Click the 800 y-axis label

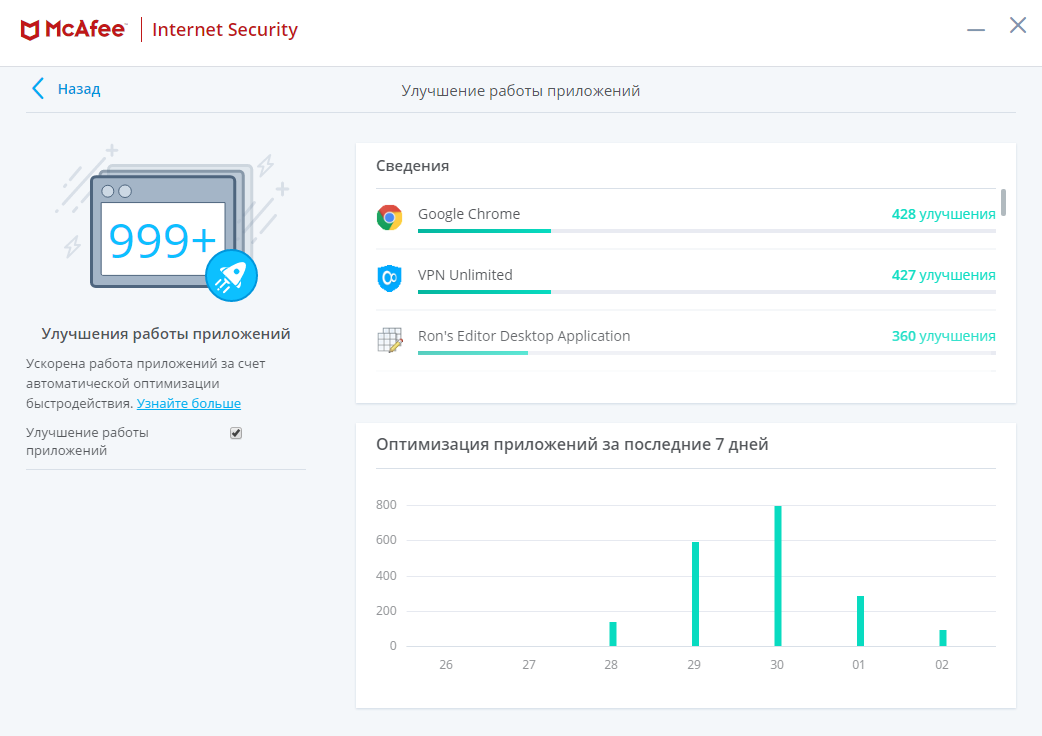point(386,505)
